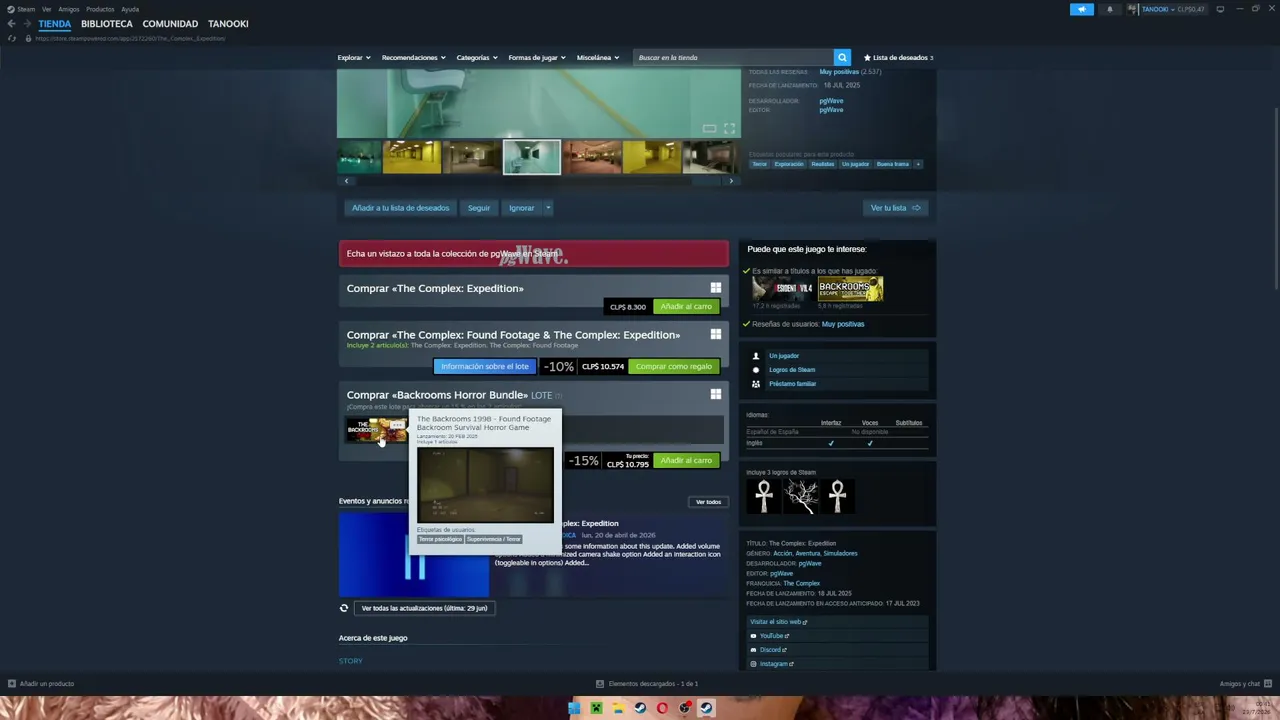Click into the store search field

[734, 58]
